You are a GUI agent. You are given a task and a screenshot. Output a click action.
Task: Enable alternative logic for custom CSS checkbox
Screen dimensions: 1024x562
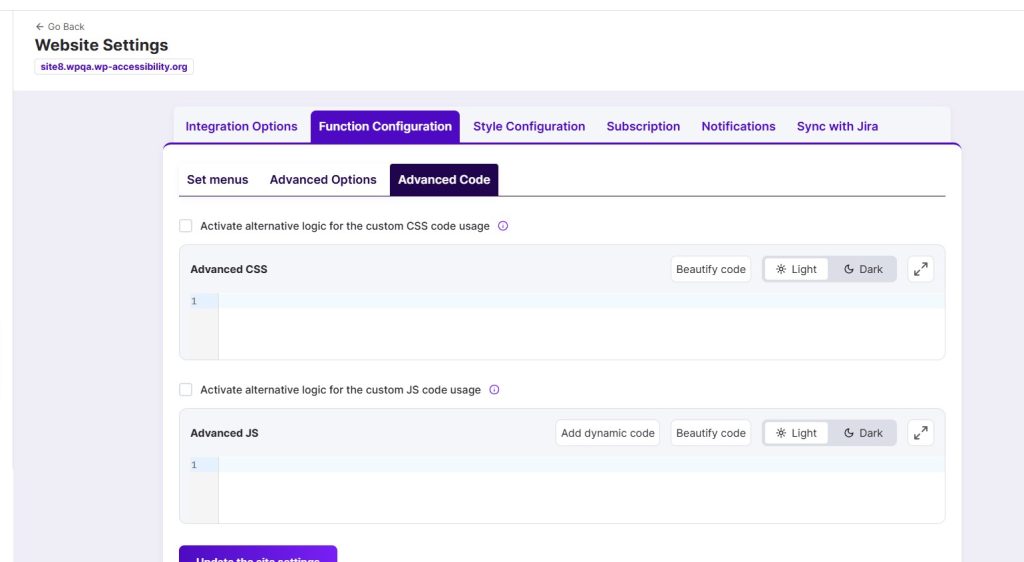(x=186, y=226)
